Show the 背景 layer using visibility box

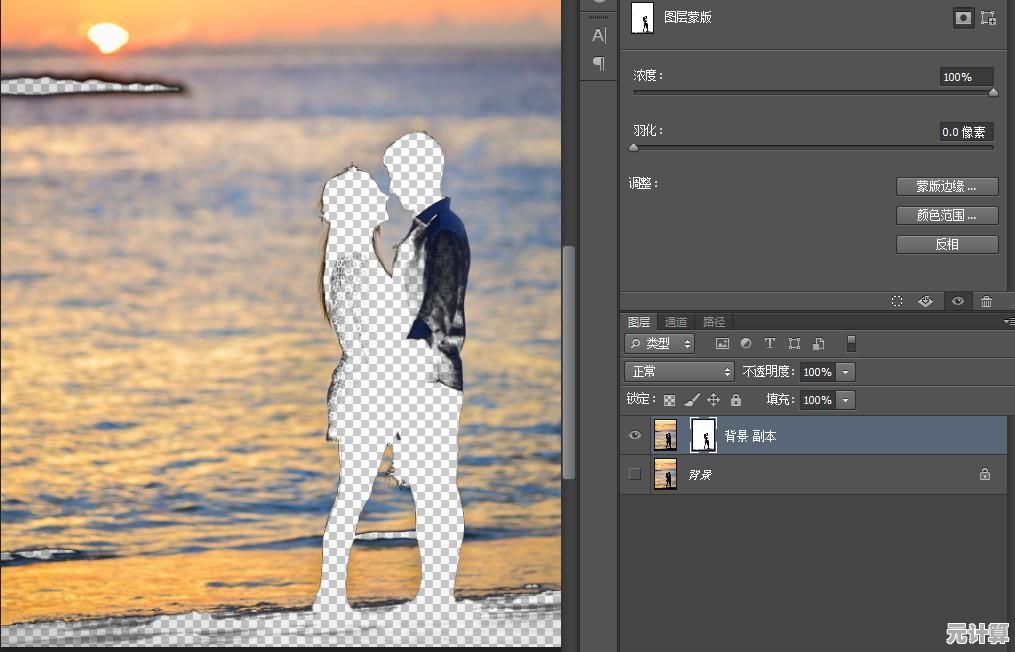tap(635, 474)
